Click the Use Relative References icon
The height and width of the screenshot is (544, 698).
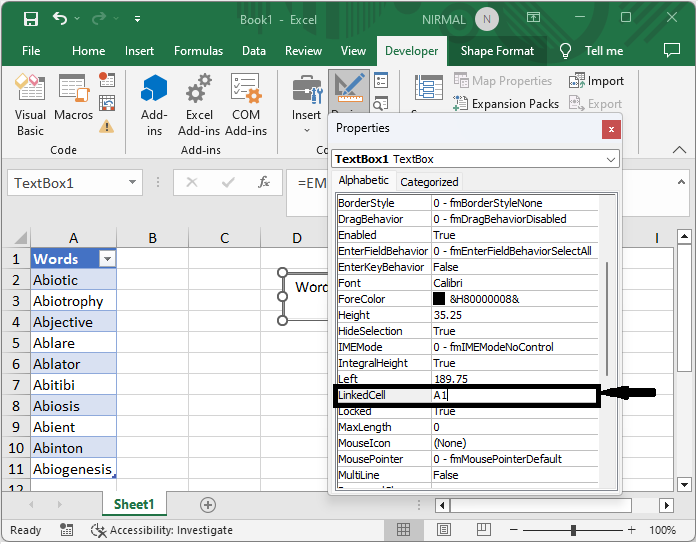pos(107,103)
